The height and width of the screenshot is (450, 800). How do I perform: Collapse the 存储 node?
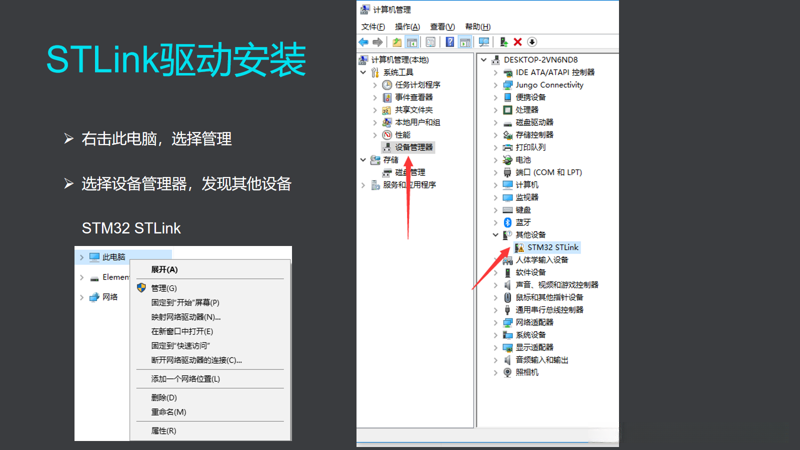(363, 160)
